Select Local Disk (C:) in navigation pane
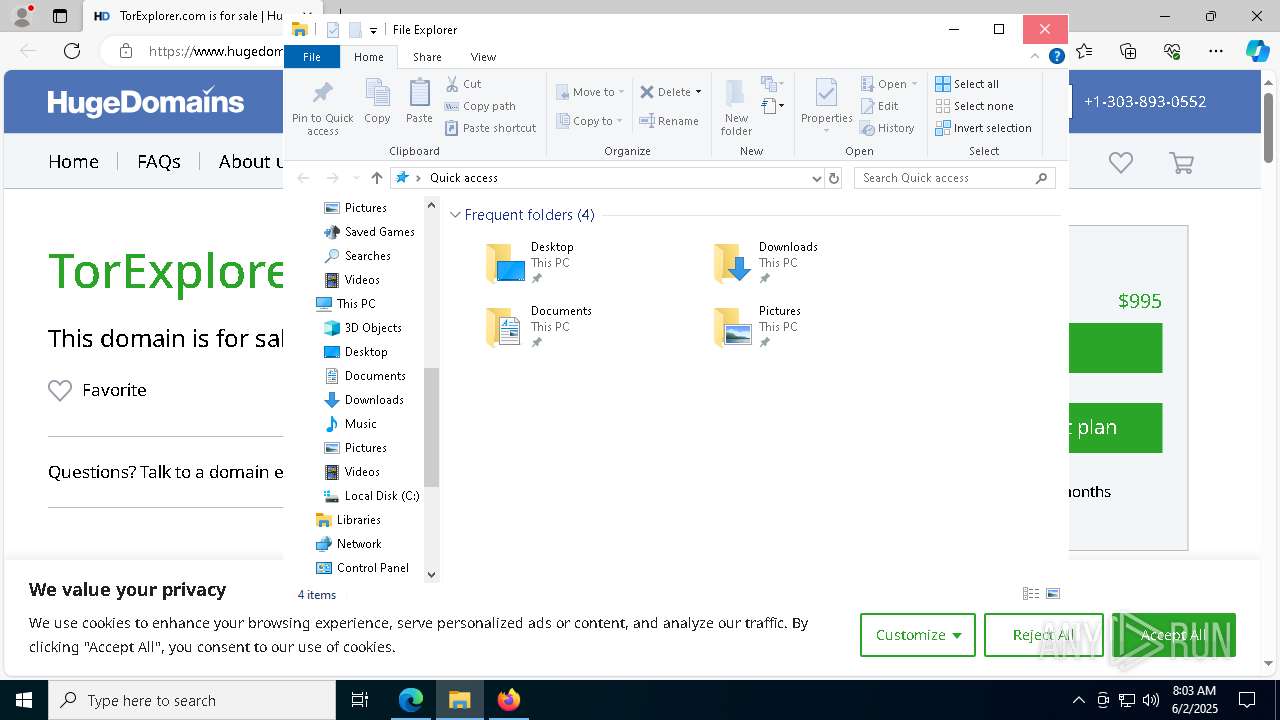Screen dimensions: 1280x720 pyautogui.click(x=371, y=496)
